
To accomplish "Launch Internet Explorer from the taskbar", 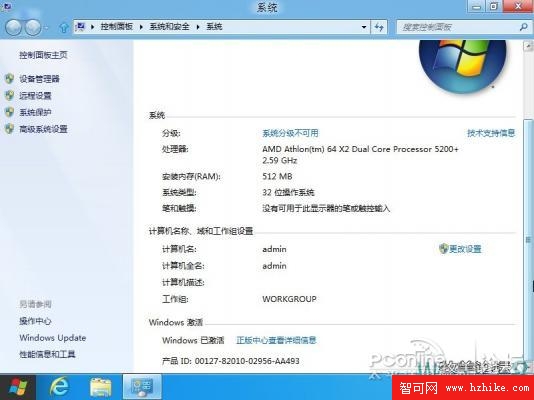I will pos(59,387).
